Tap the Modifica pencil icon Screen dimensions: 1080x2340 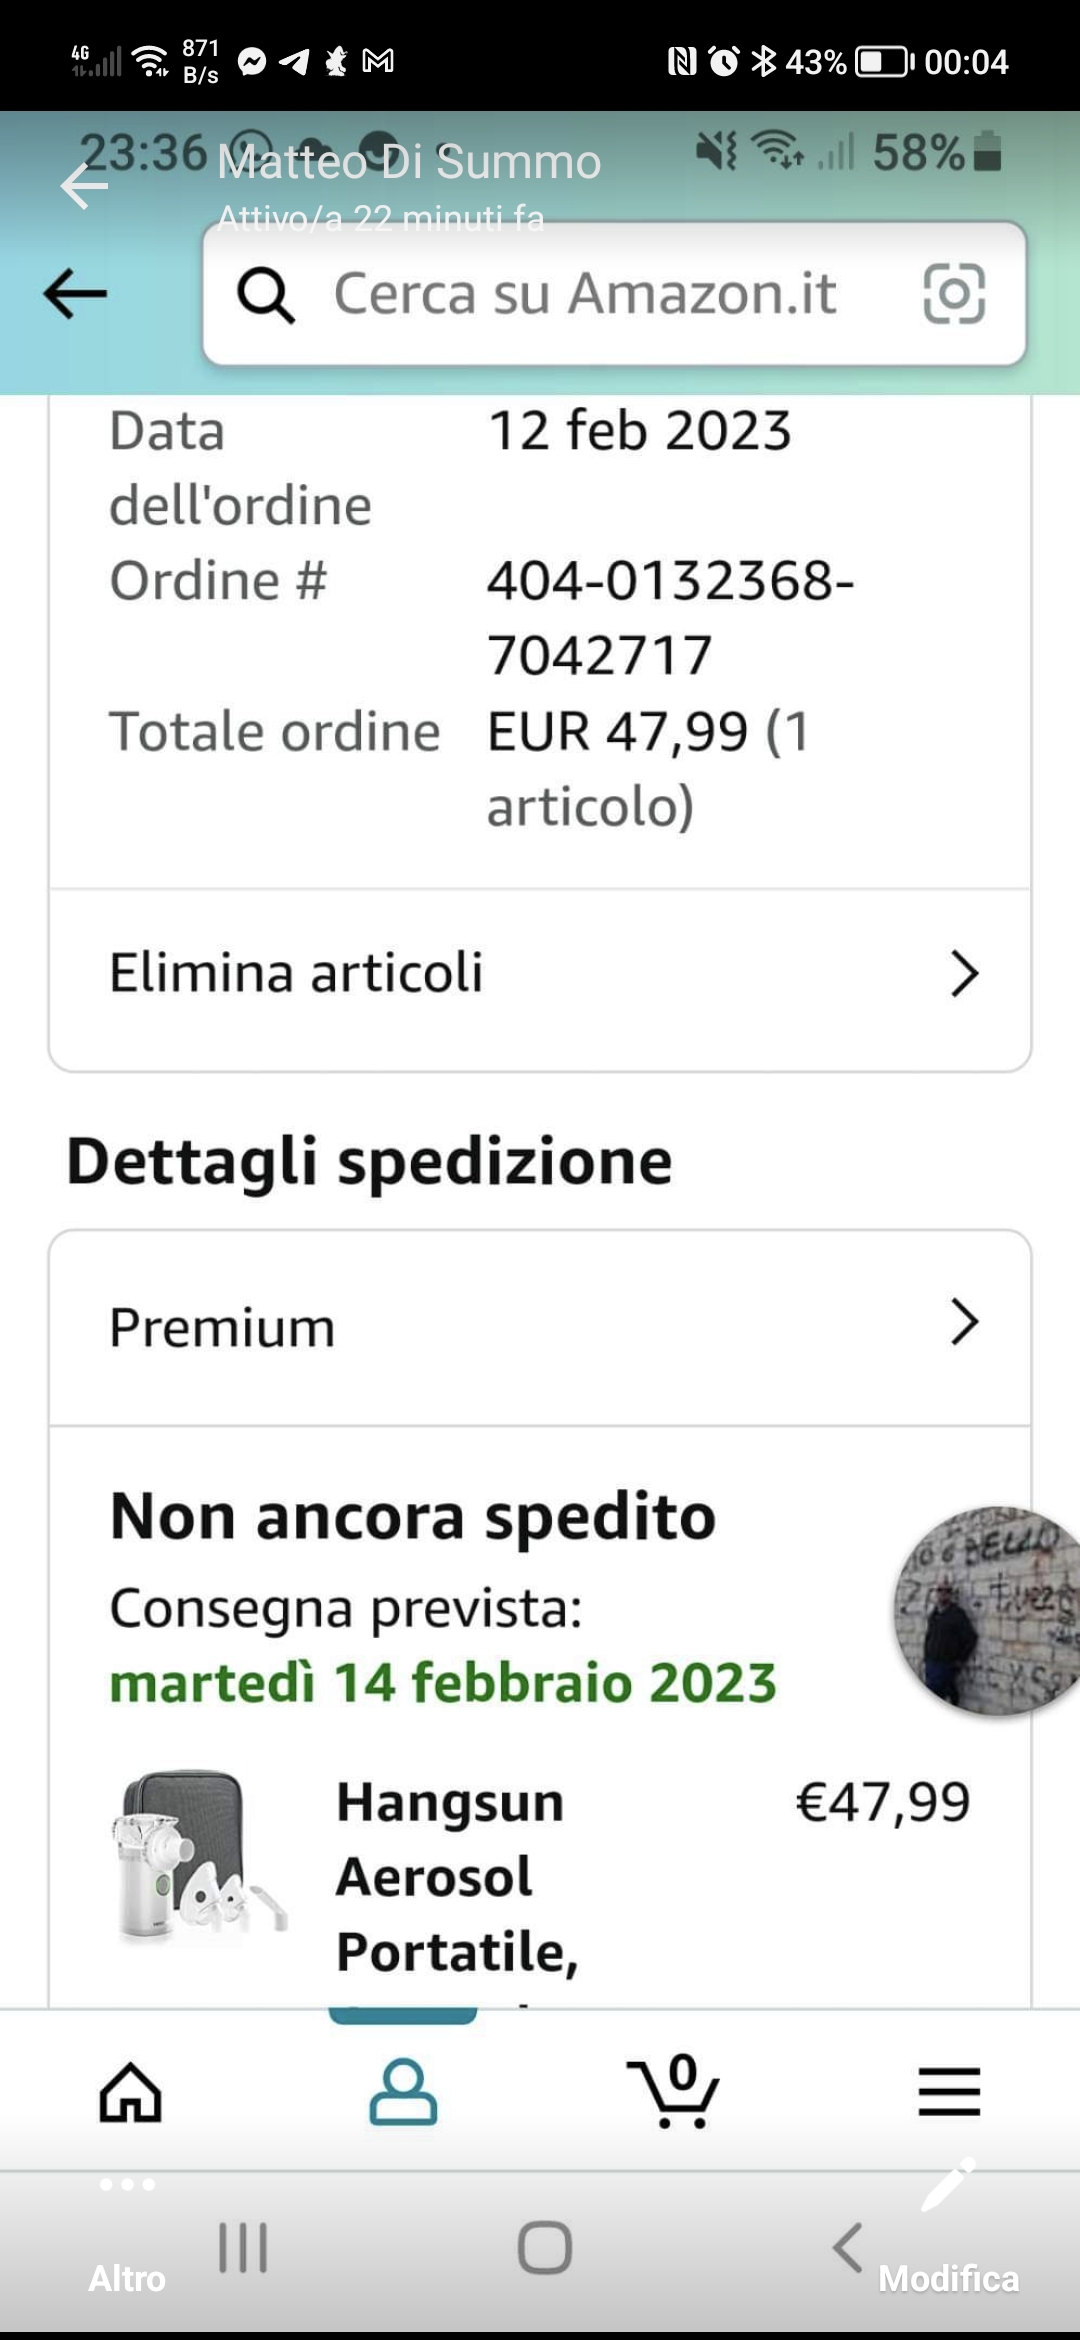point(948,2186)
